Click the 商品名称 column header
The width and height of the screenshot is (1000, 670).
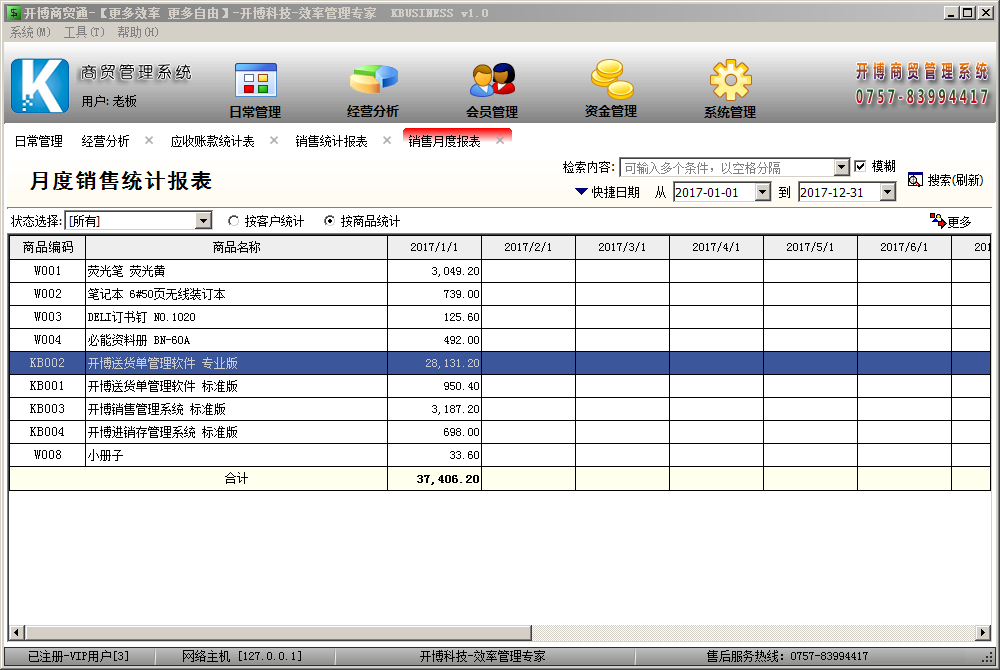[x=237, y=247]
